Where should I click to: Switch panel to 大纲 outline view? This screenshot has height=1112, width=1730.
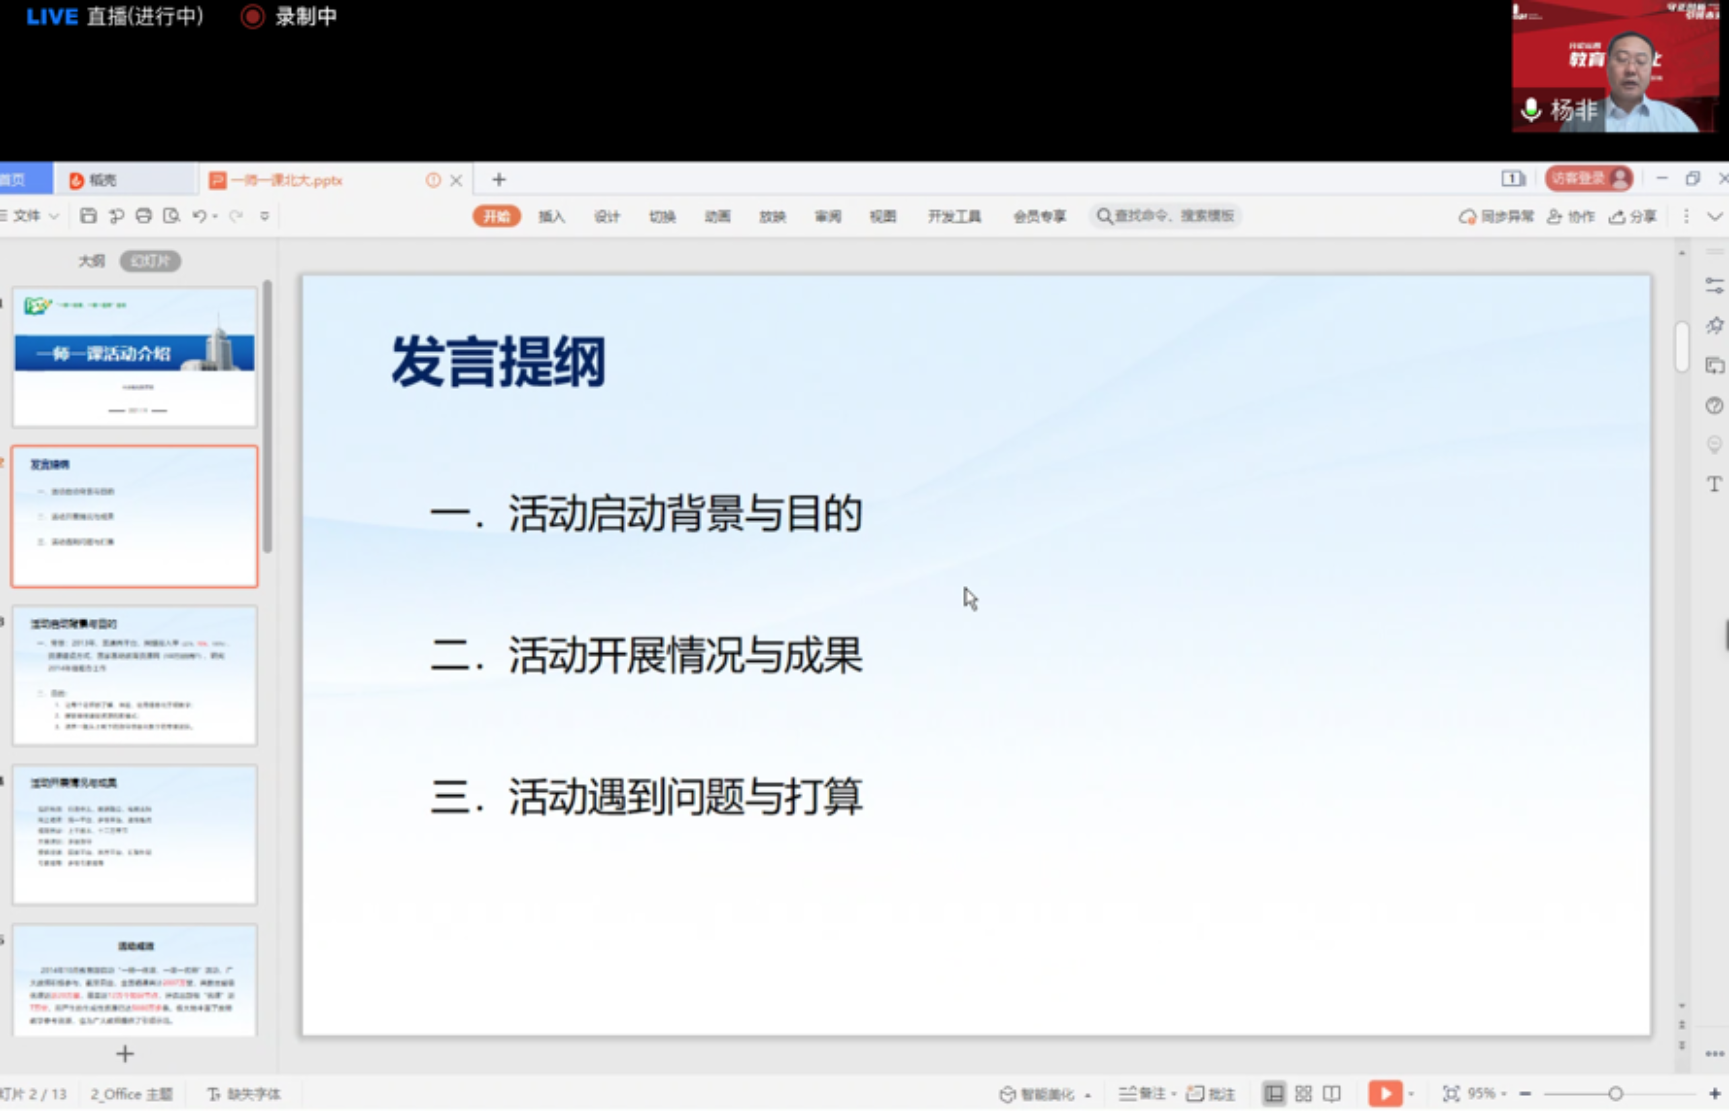click(91, 261)
